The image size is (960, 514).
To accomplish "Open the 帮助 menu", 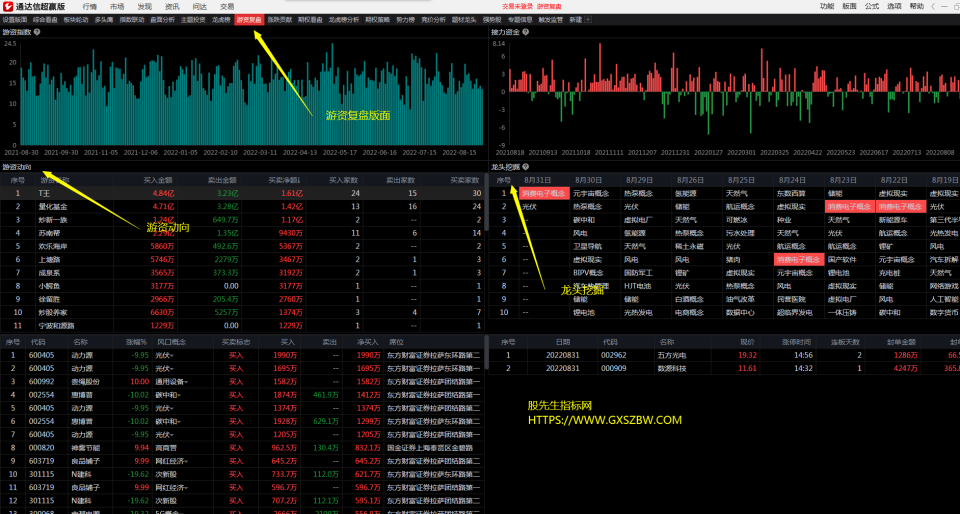I will (917, 6).
